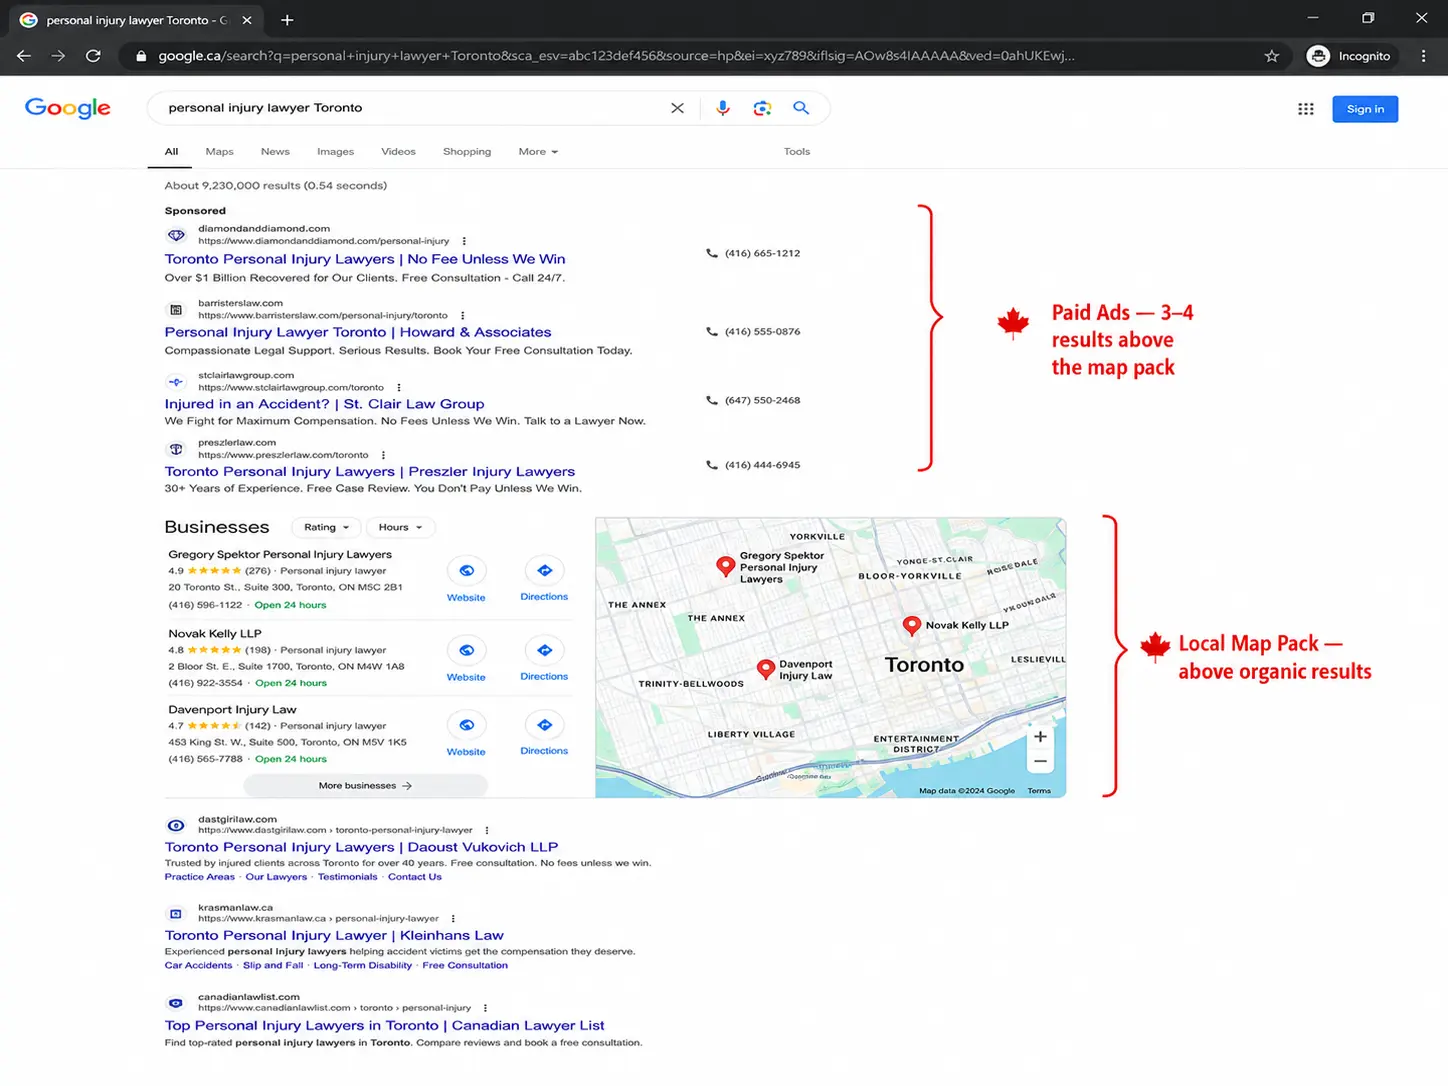This screenshot has height=1086, width=1448.
Task: Open ad options for diamondanddiamond.com result
Action: coord(464,241)
